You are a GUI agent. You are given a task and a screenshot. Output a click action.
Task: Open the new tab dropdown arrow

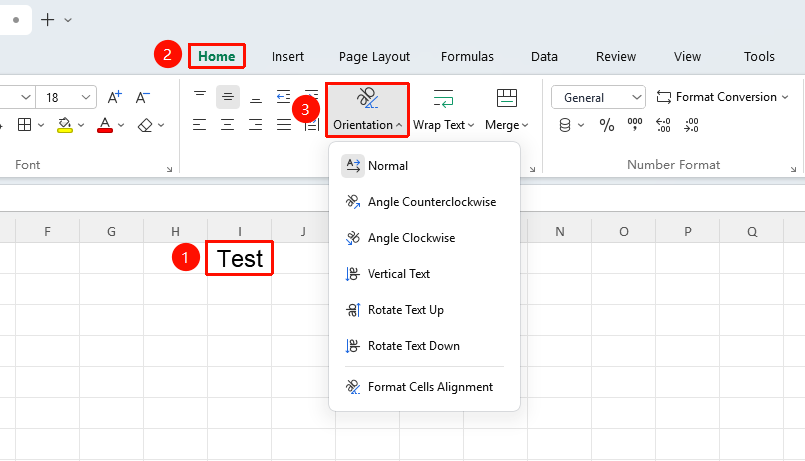point(68,21)
